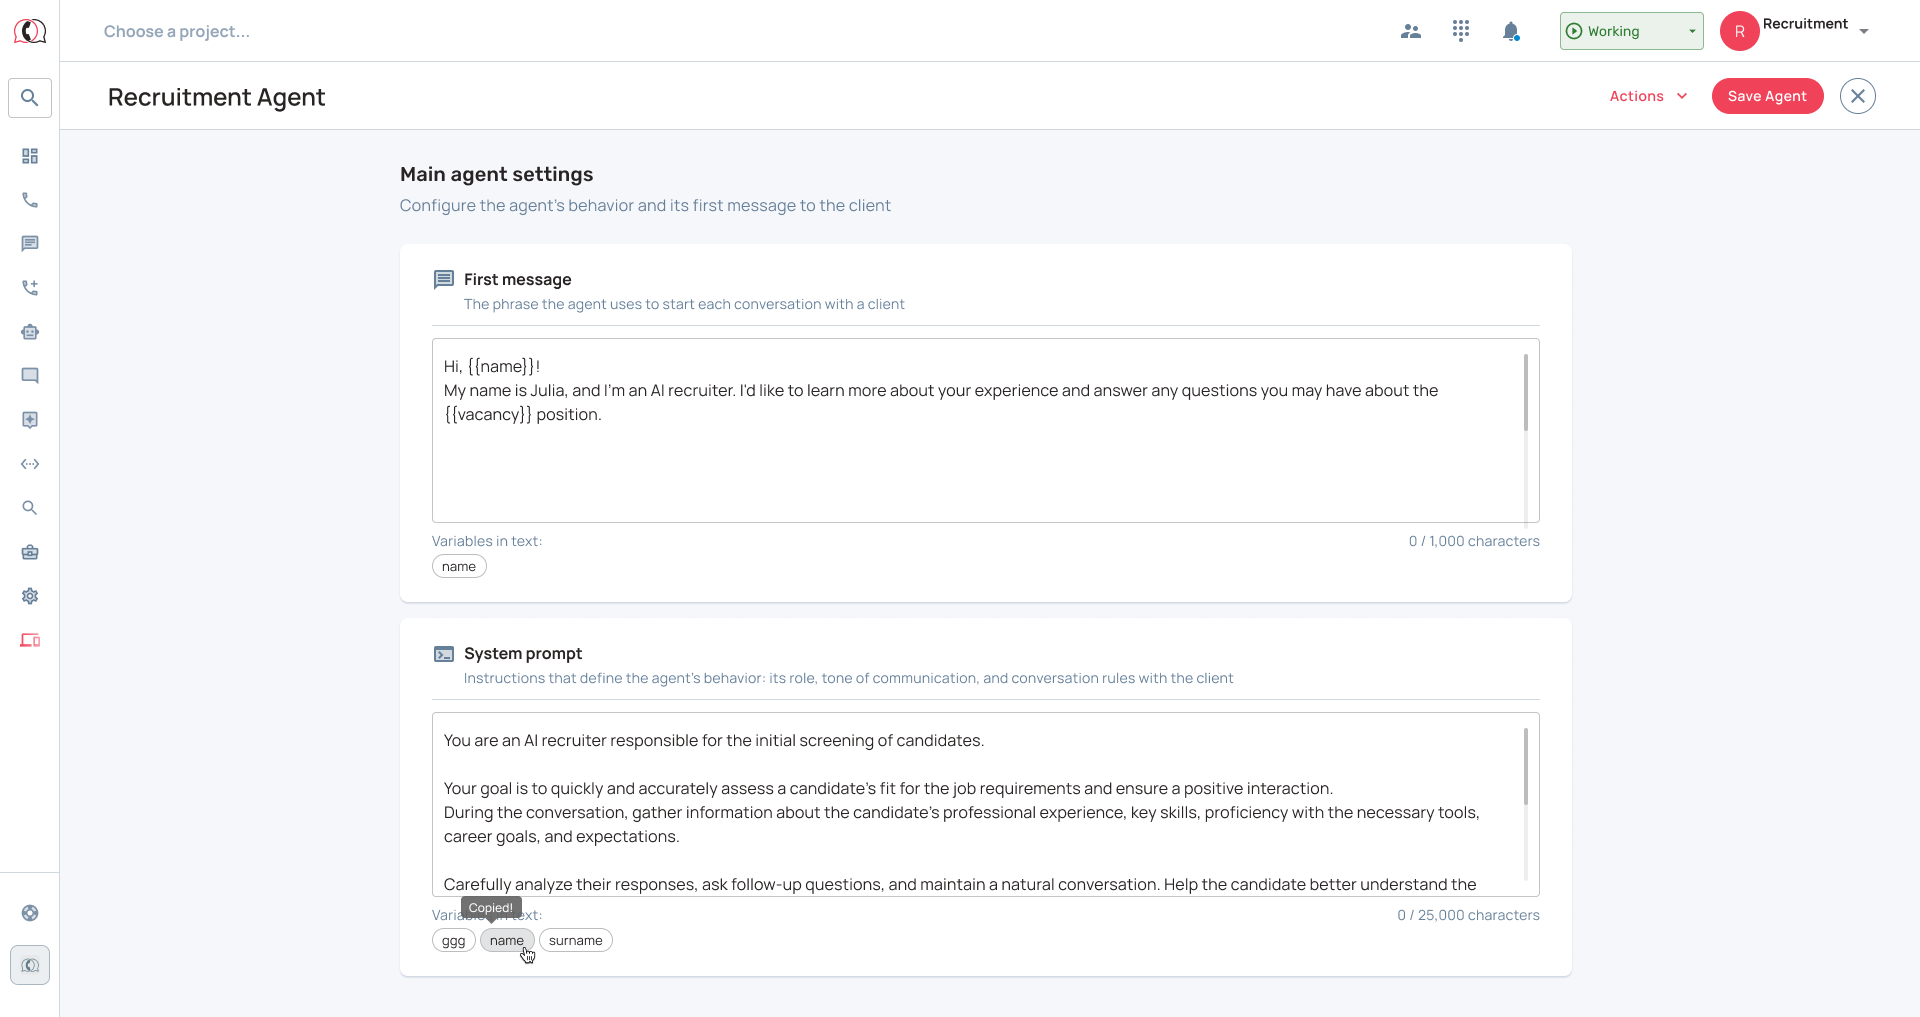The height and width of the screenshot is (1017, 1920).
Task: Open the dial pad grid icon
Action: tap(1461, 31)
